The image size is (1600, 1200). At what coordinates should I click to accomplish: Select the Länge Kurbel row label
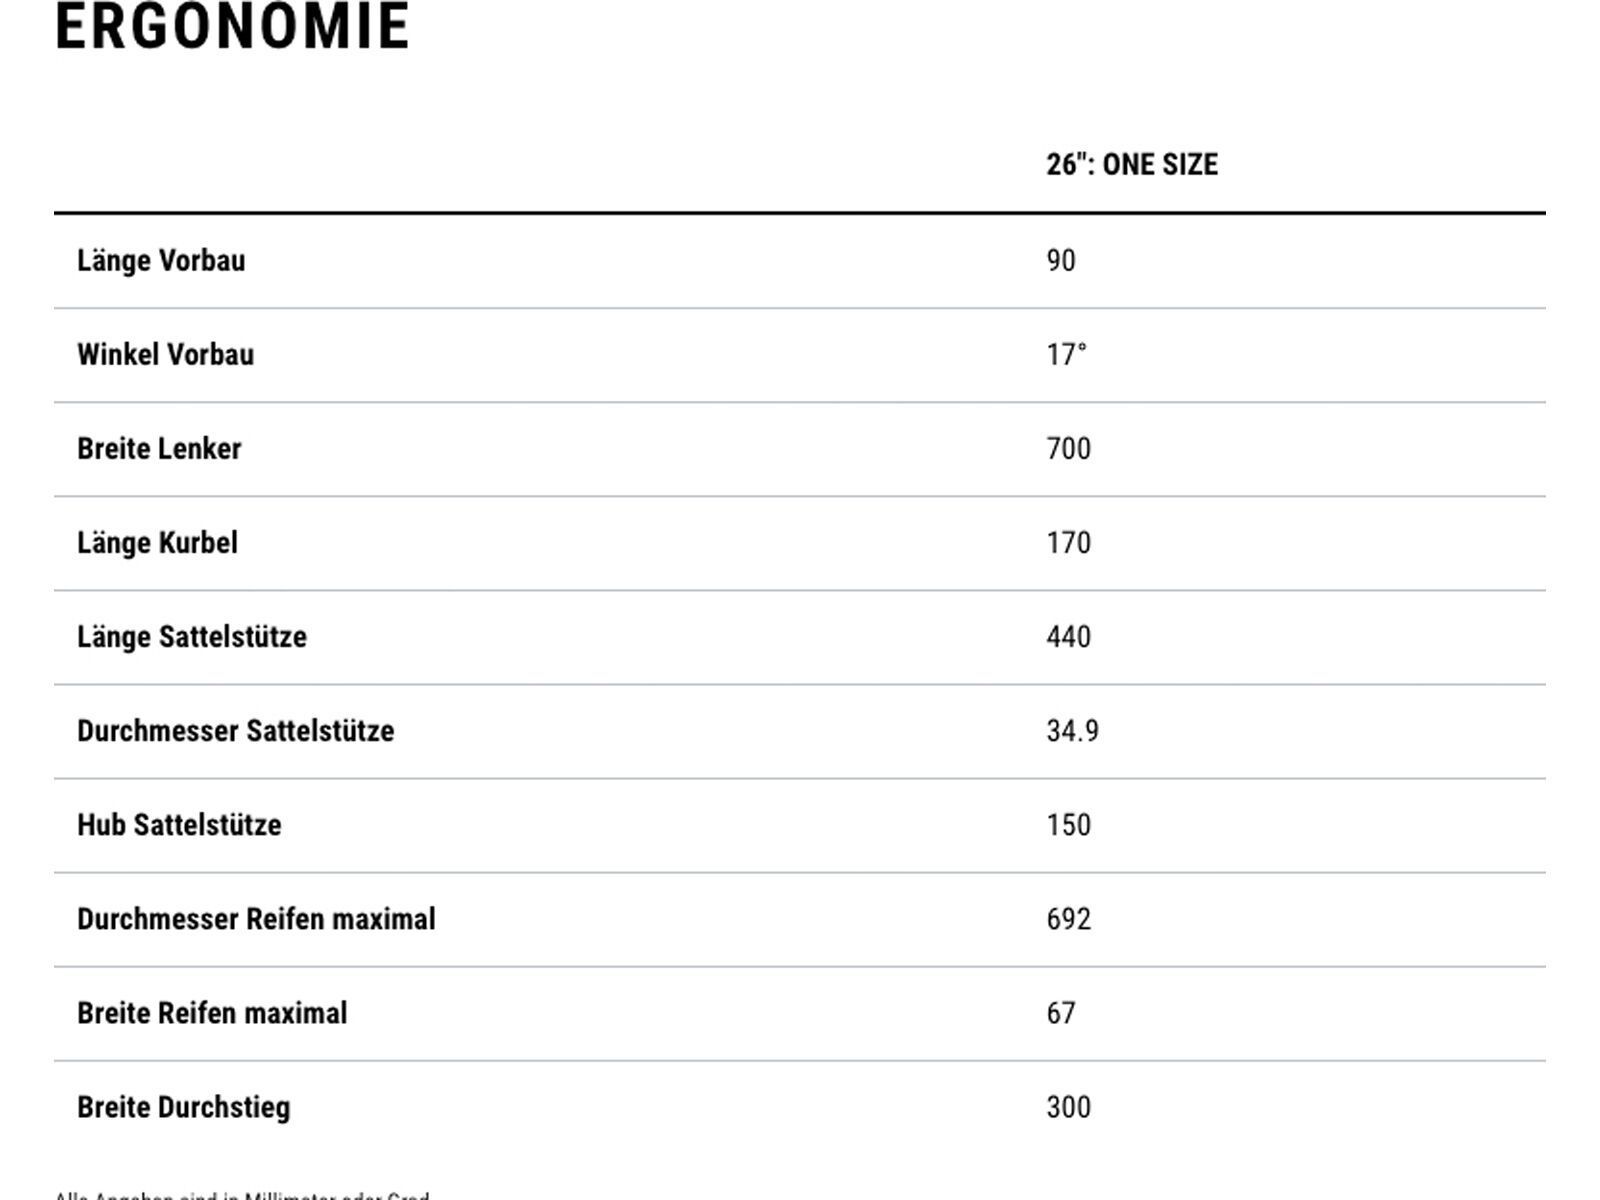tap(157, 543)
